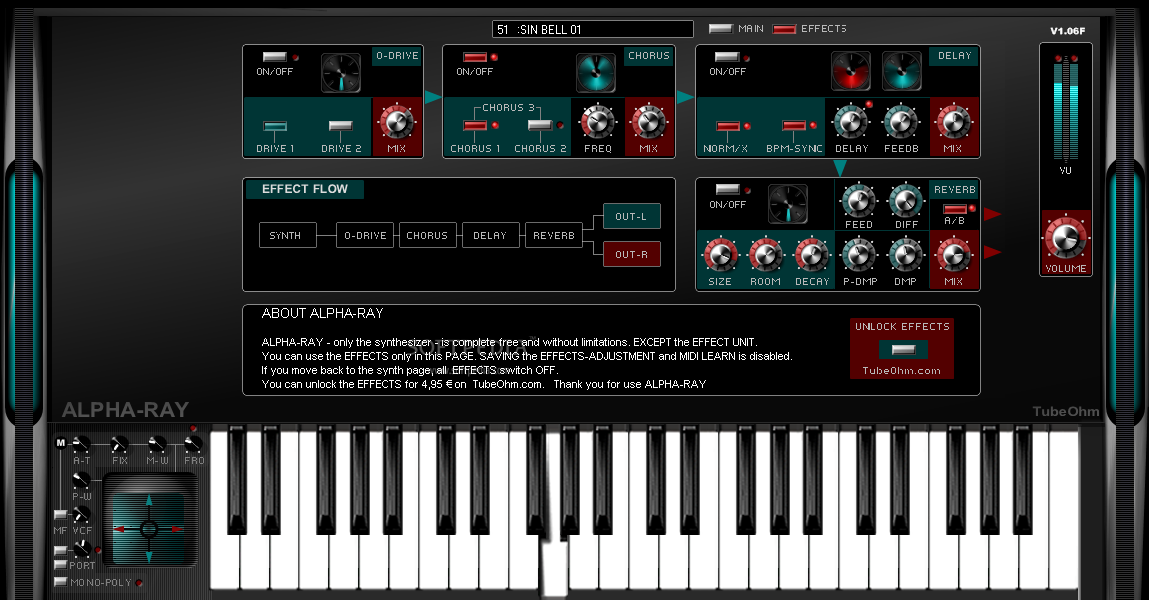Click the CHORUS box in effect flow
This screenshot has width=1149, height=600.
pos(428,235)
